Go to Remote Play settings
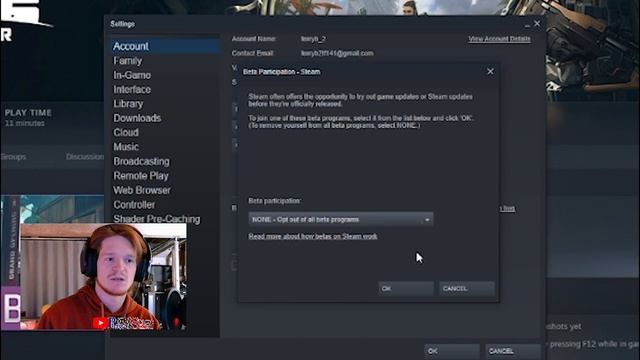 pos(141,176)
